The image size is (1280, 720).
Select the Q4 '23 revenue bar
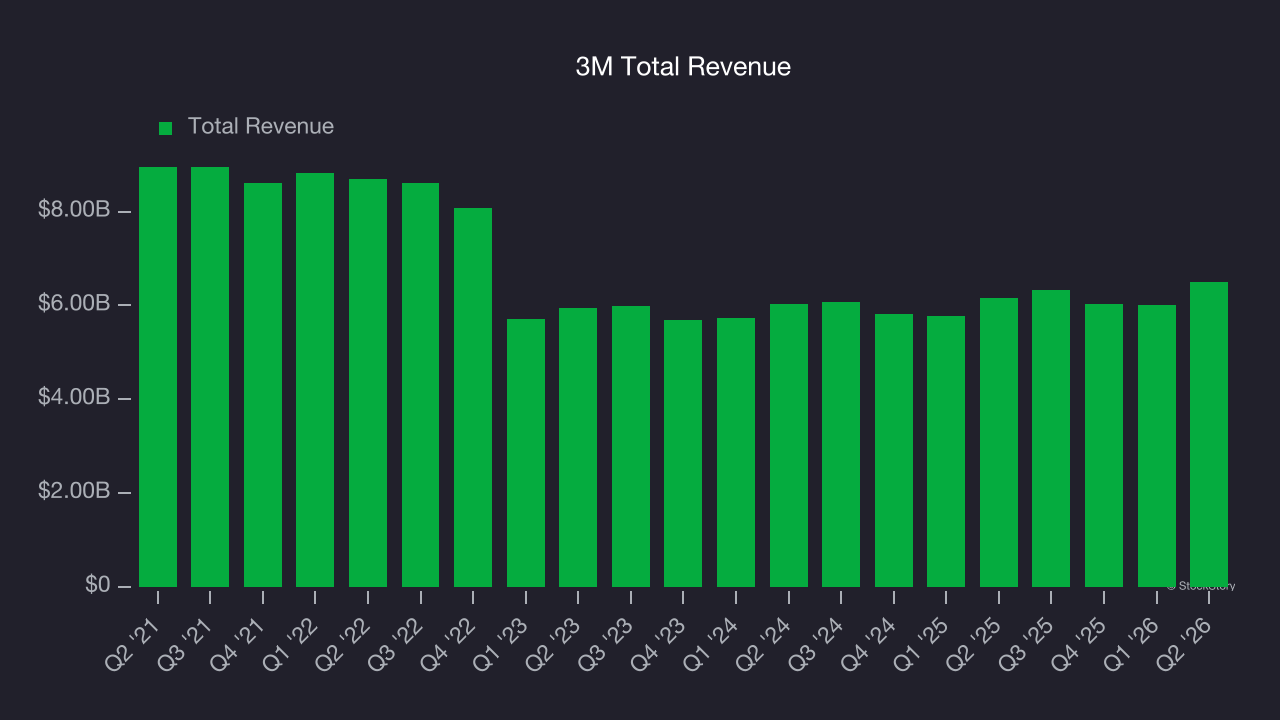[x=683, y=453]
